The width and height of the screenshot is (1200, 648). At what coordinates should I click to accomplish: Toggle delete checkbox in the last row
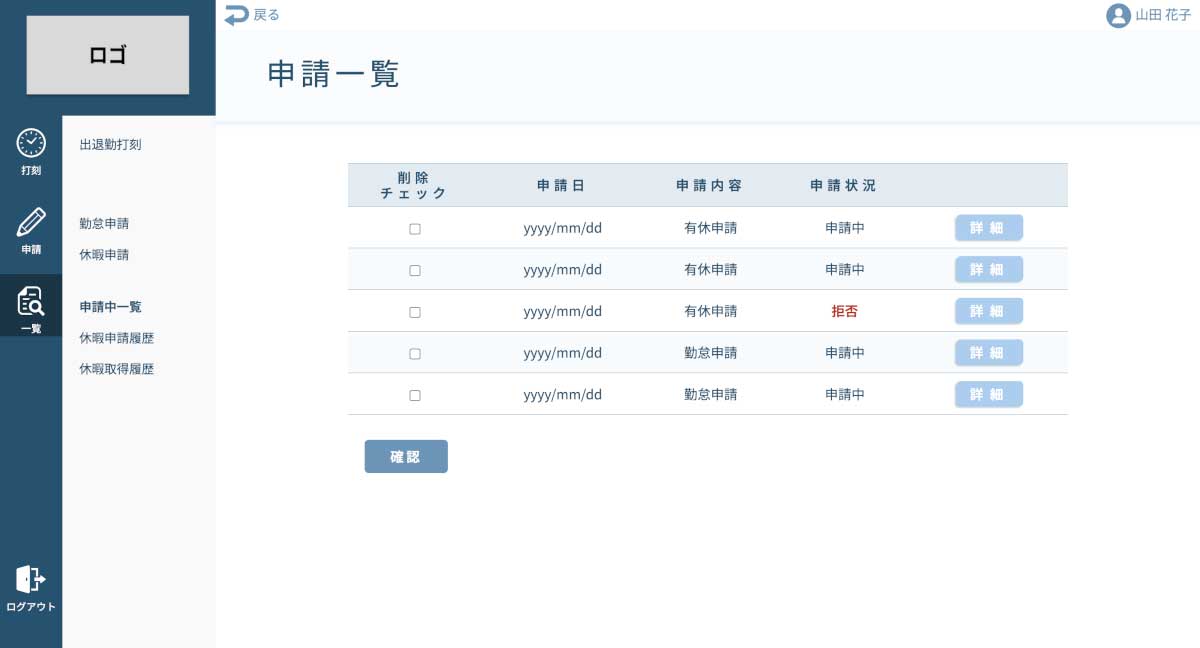[415, 395]
